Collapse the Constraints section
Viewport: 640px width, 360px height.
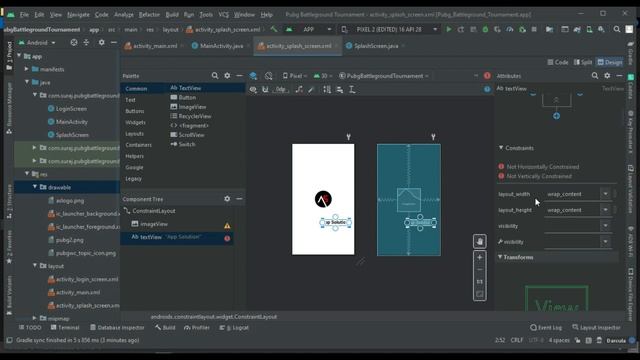[x=501, y=148]
